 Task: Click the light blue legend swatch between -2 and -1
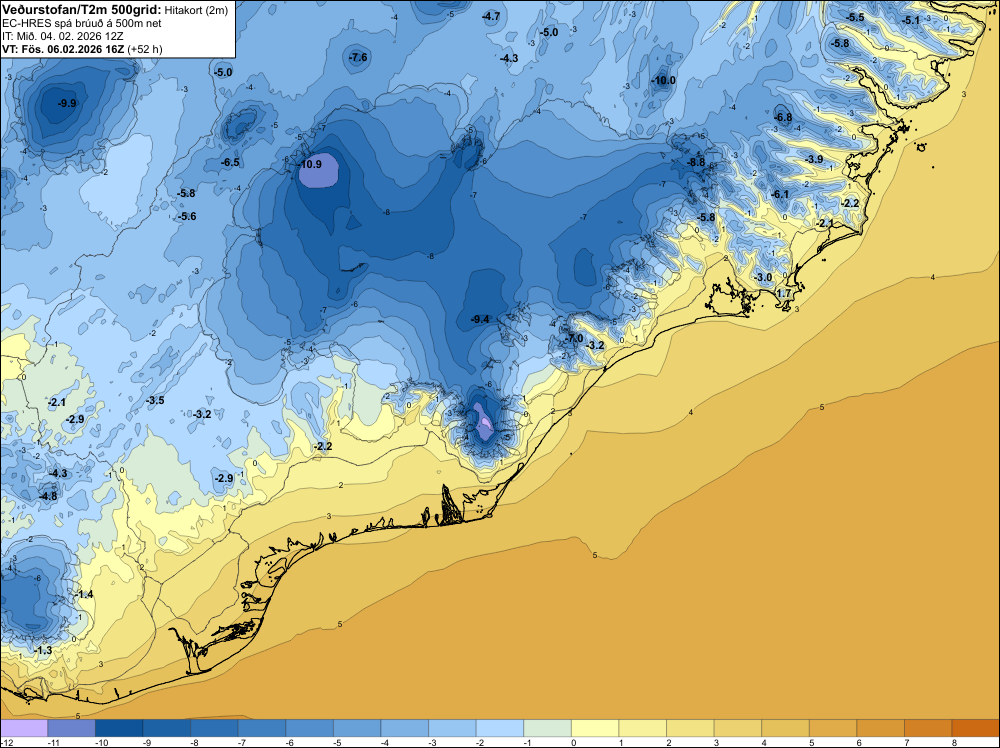coord(500,728)
